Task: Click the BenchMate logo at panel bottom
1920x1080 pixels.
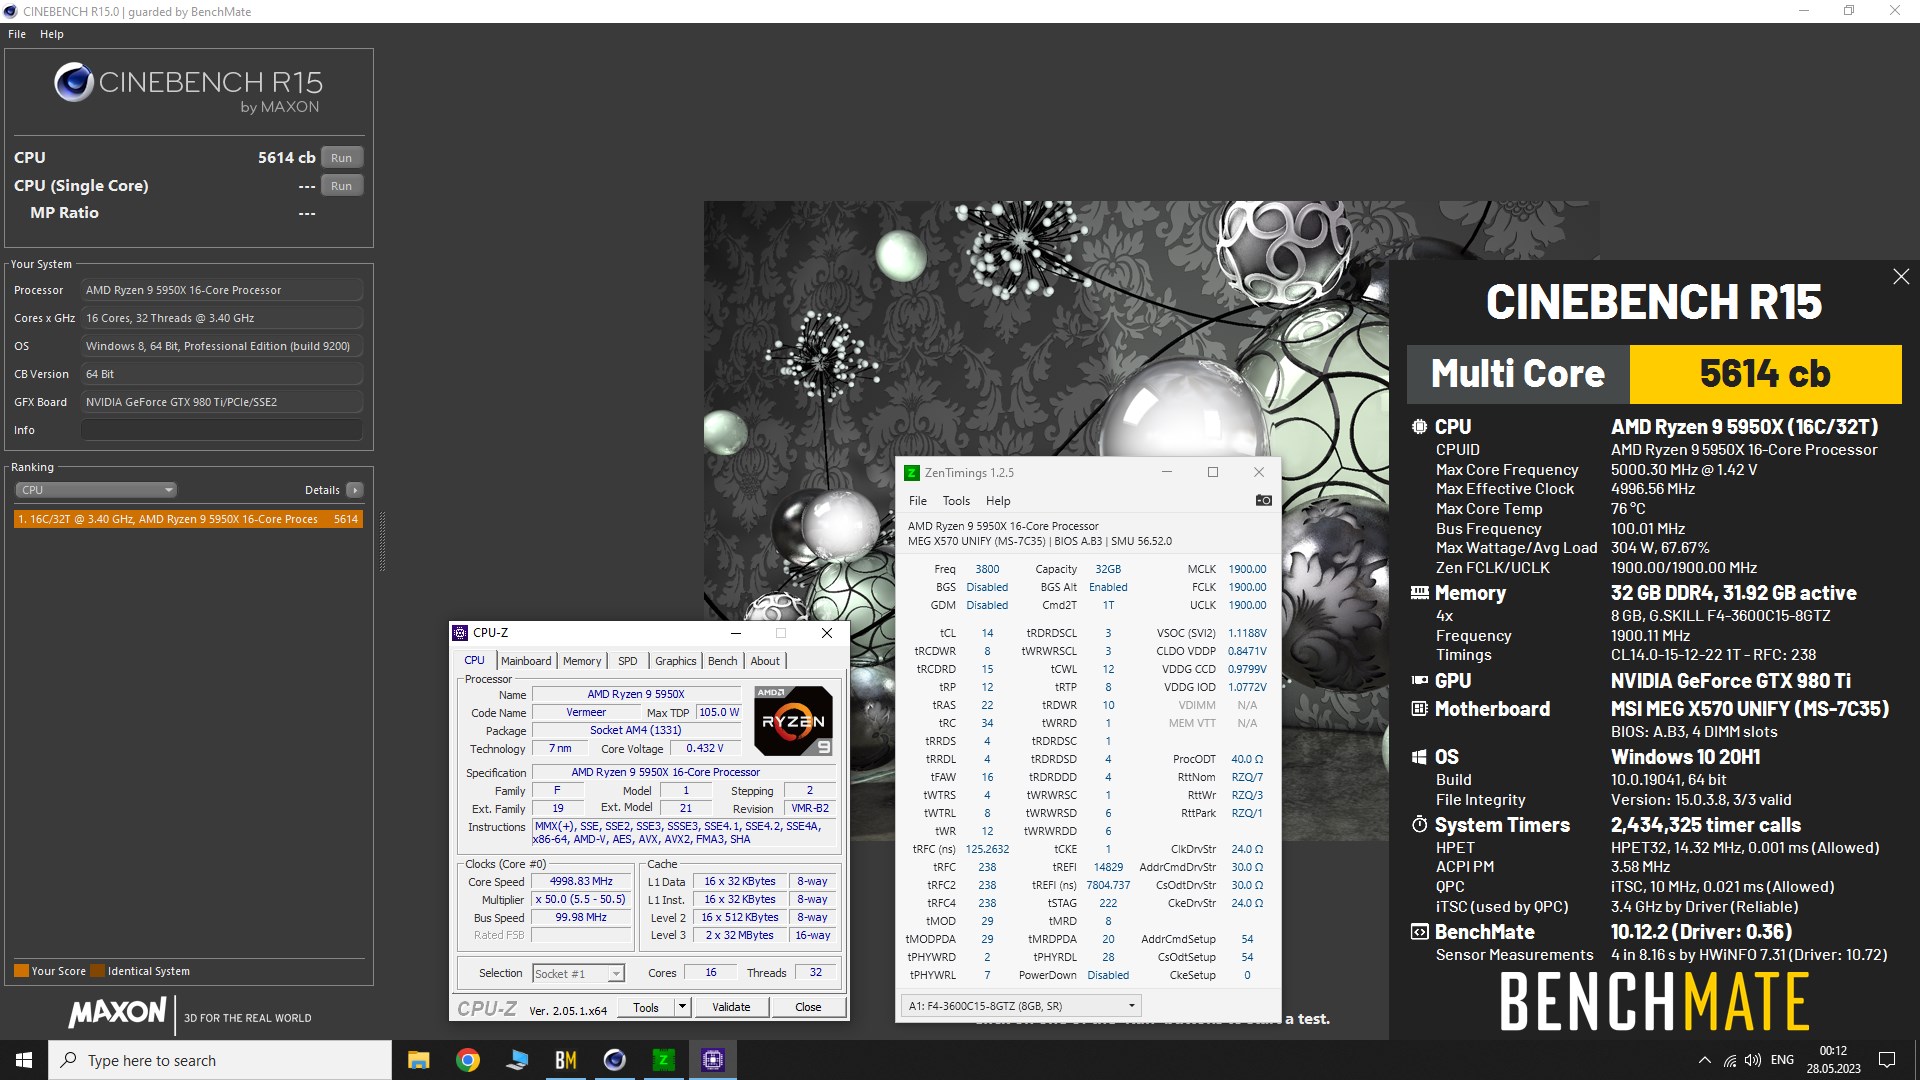Action: coord(1654,1002)
